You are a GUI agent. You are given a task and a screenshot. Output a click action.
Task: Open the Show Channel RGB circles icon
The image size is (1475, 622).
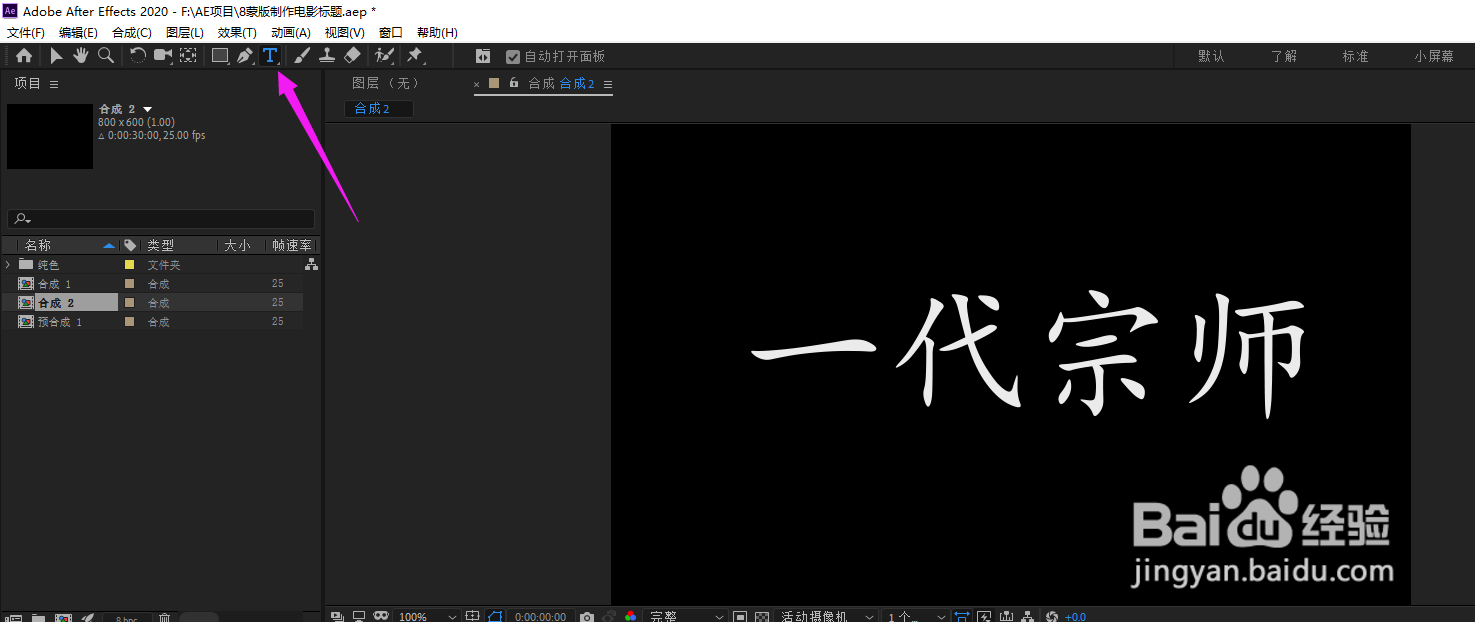[630, 616]
